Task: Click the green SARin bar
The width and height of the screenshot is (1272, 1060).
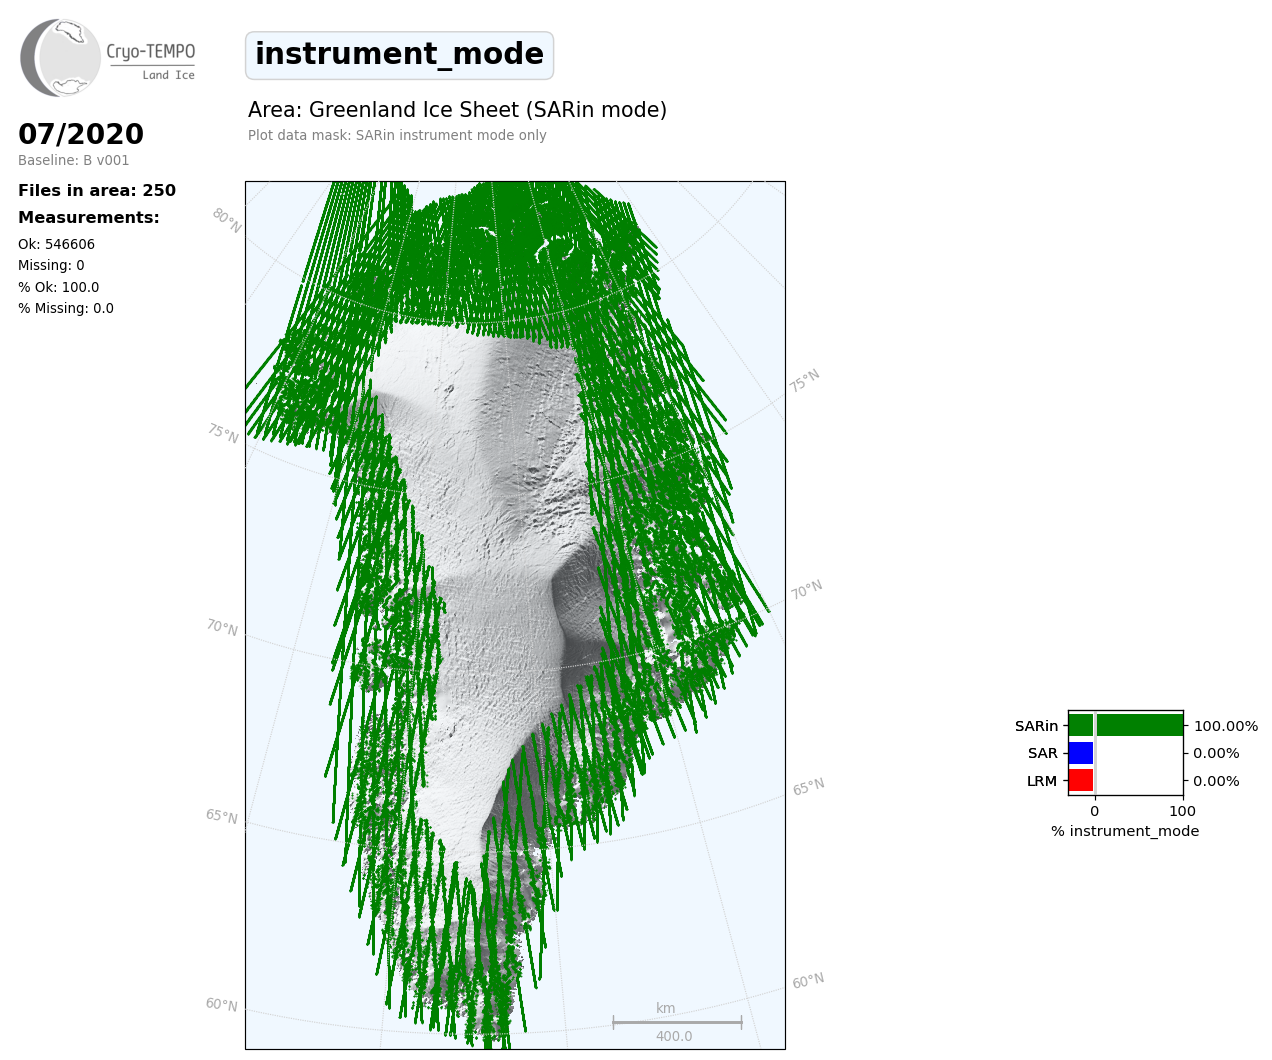Action: point(1125,725)
